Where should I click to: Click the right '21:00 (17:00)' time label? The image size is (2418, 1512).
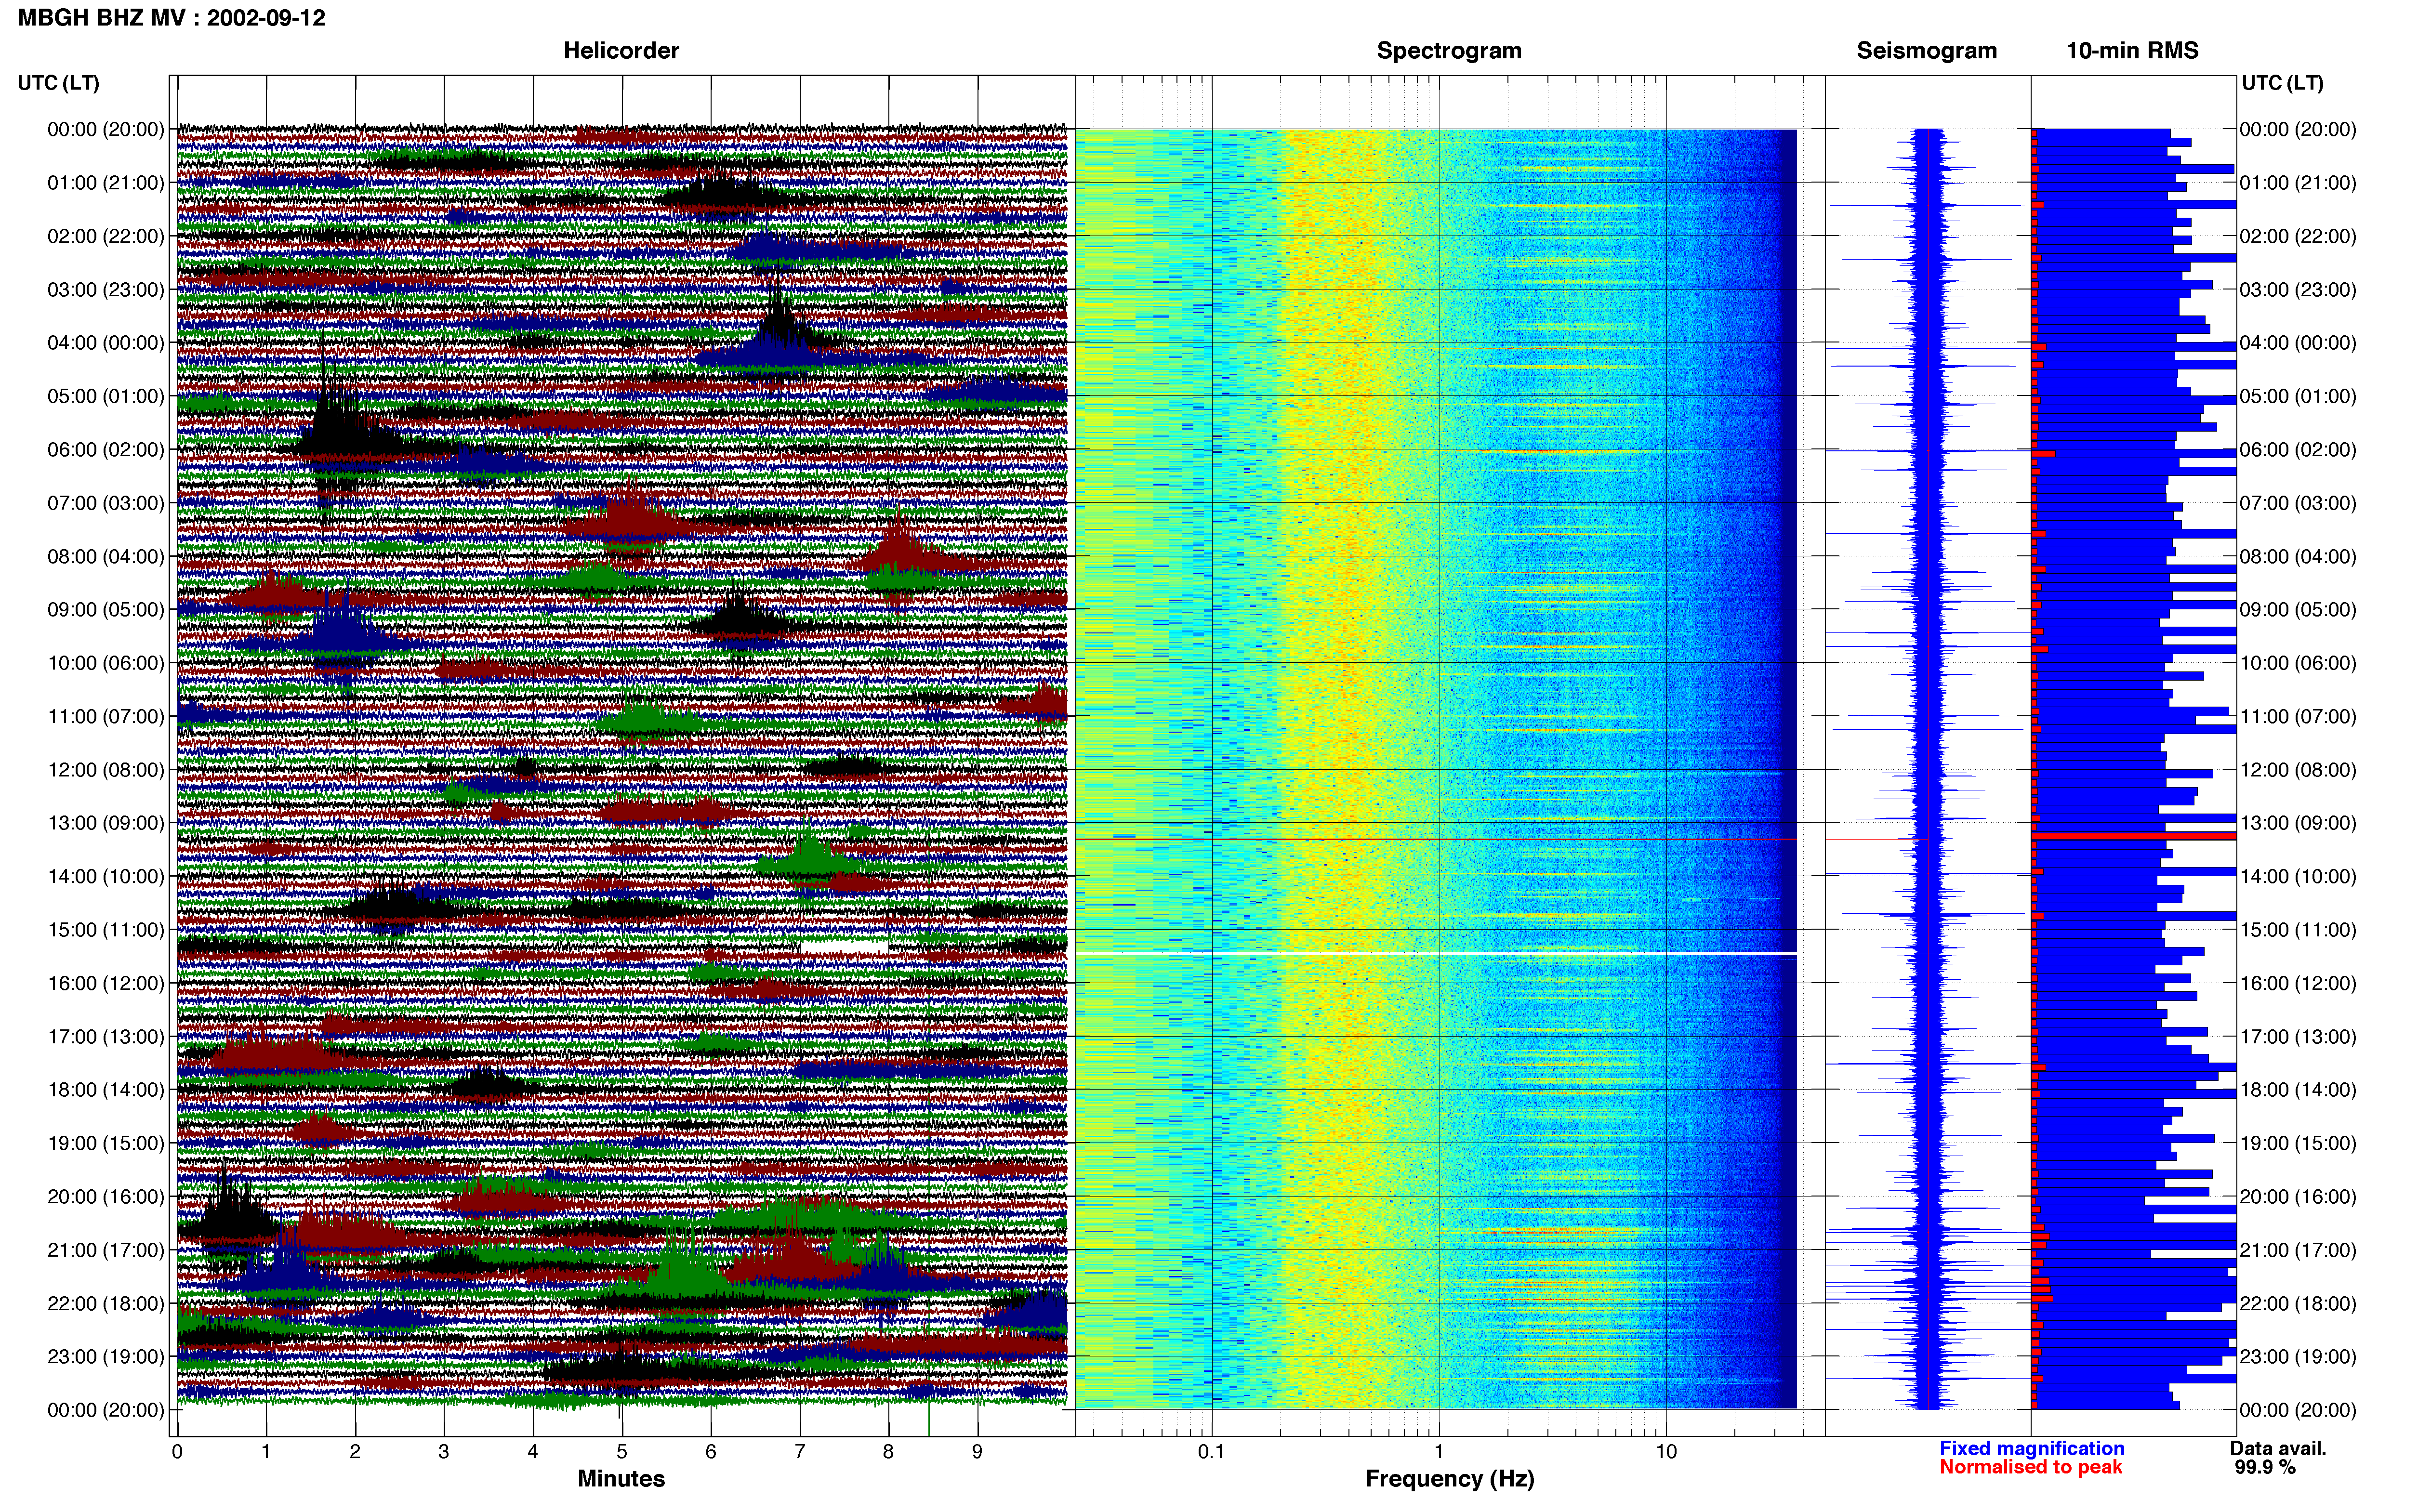(2298, 1250)
